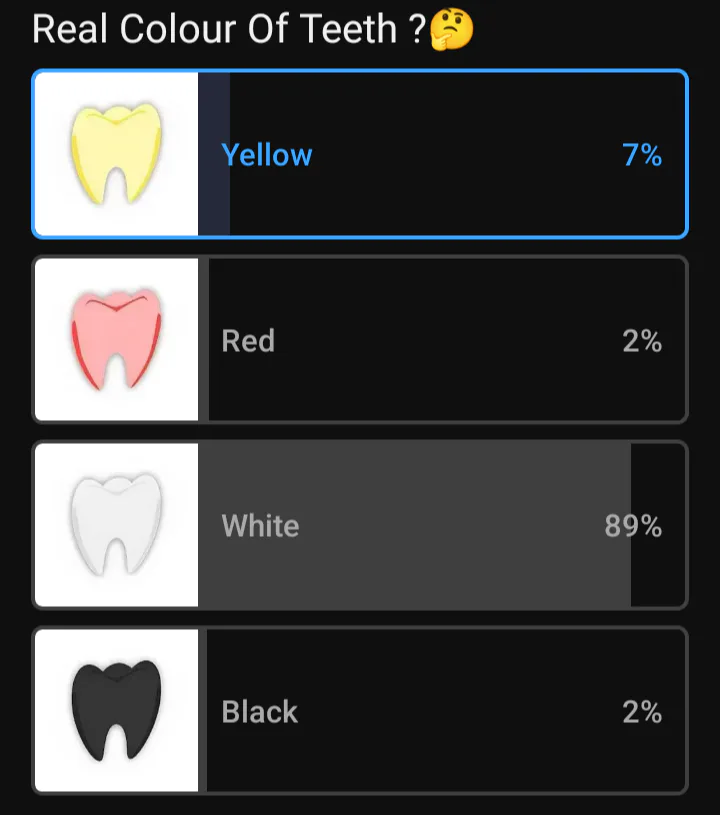Click the Yellow option's dark blue progress bar
The width and height of the screenshot is (720, 815).
(x=214, y=154)
